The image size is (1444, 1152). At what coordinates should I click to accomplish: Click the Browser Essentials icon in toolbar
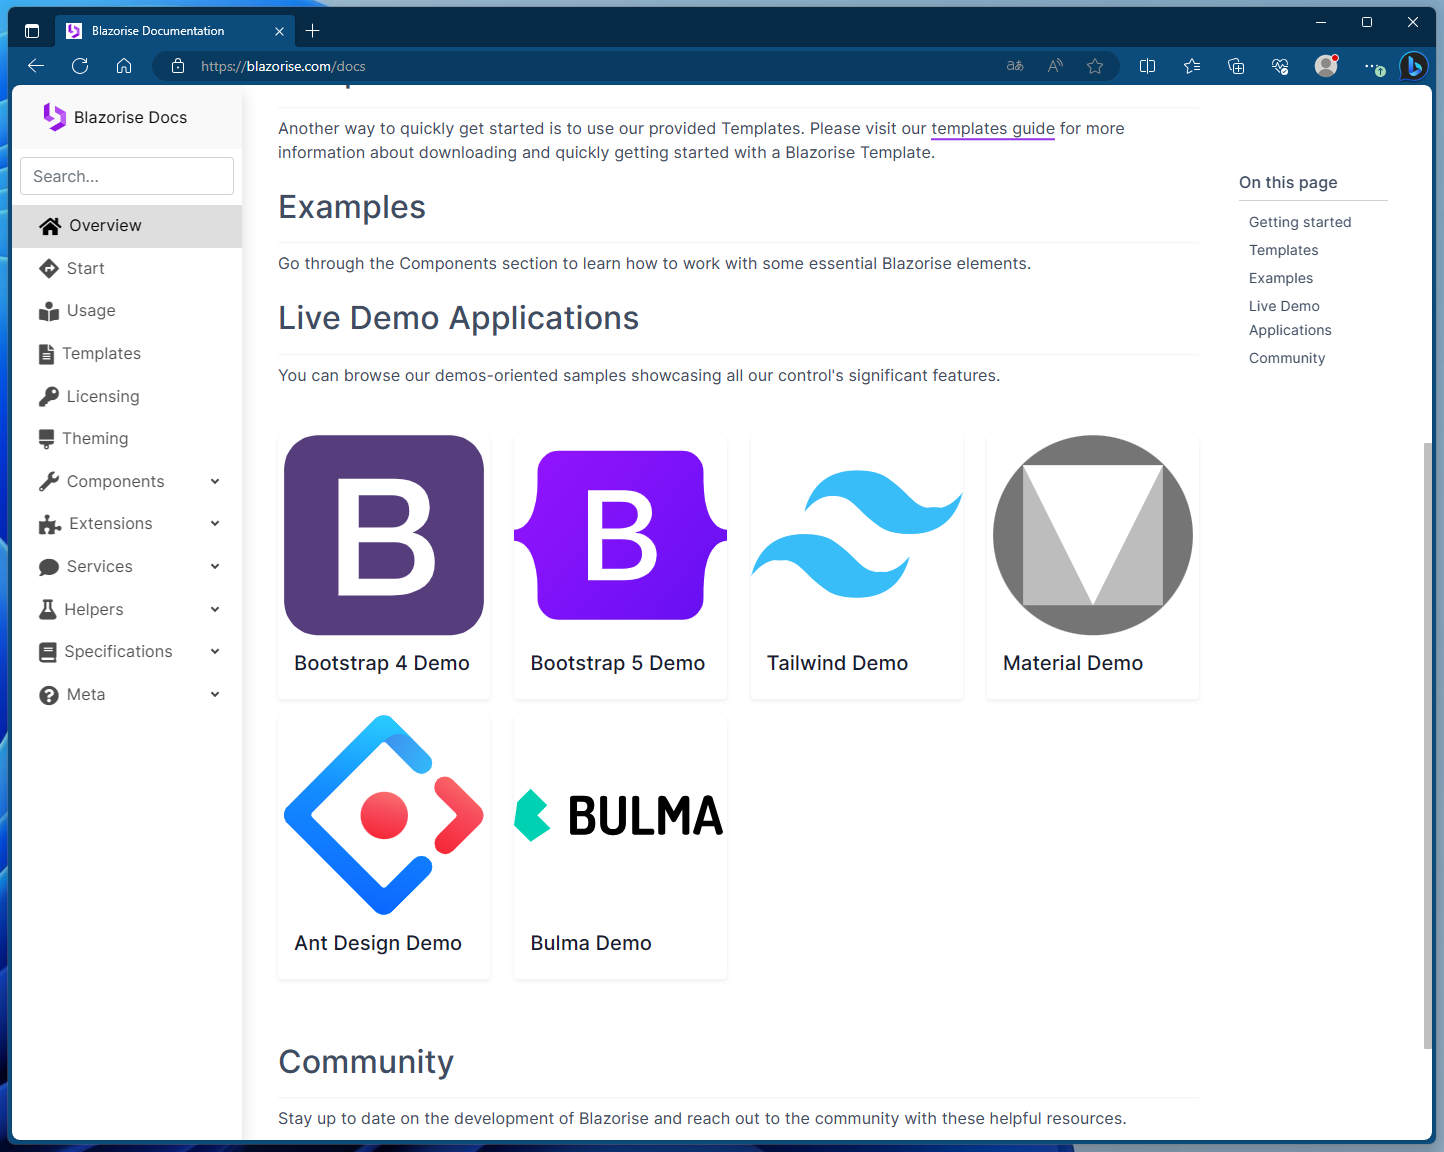click(1280, 66)
